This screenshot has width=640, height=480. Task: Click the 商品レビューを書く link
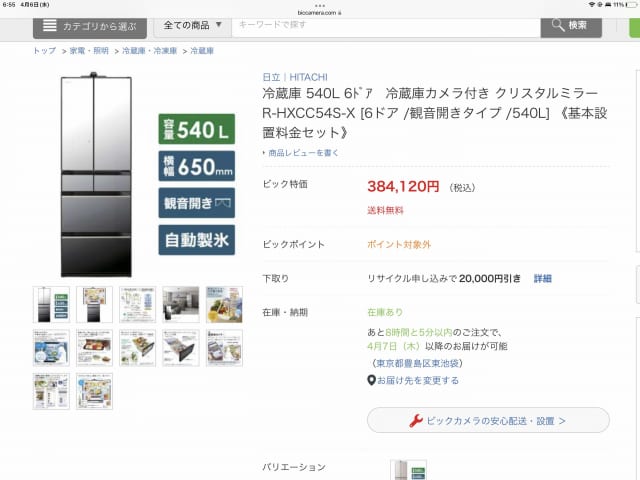point(303,153)
